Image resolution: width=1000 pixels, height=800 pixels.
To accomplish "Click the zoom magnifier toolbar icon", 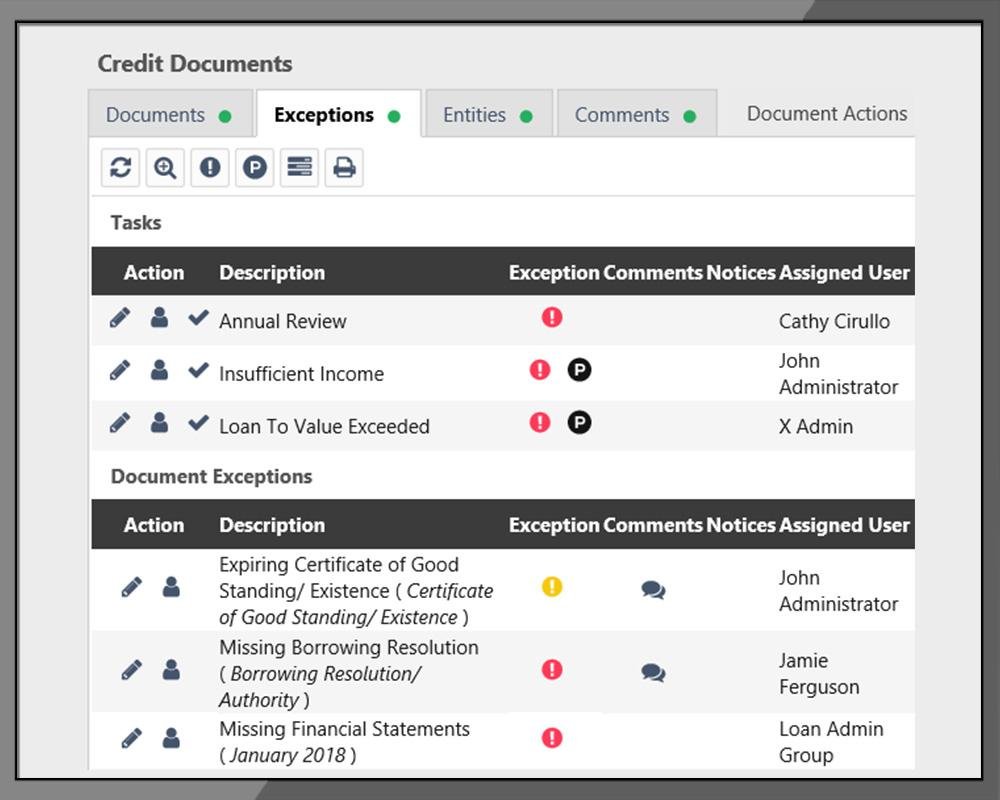I will 165,167.
